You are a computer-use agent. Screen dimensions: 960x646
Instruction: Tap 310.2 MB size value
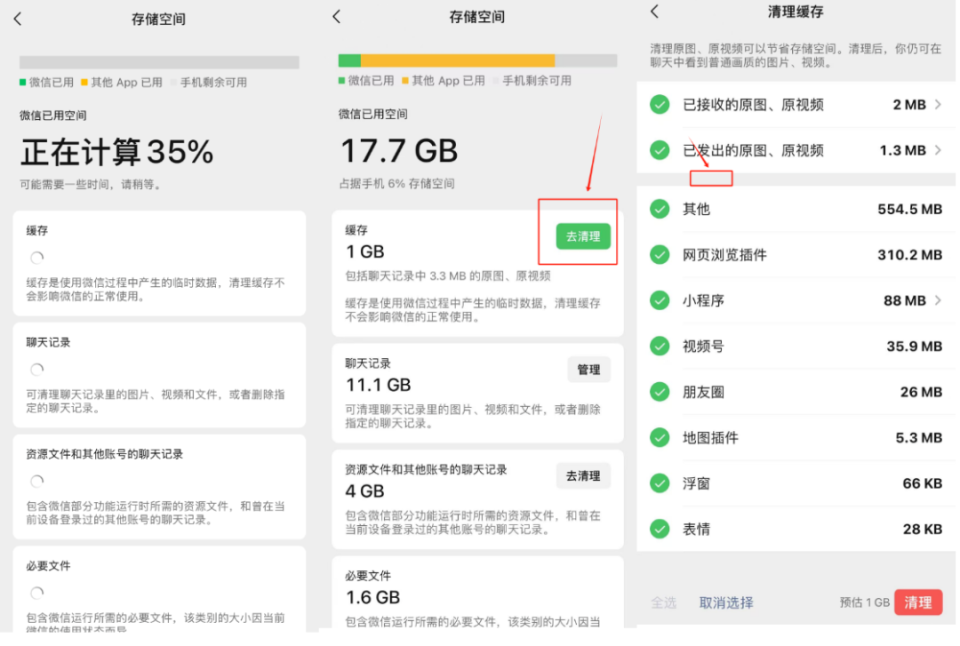pyautogui.click(x=910, y=255)
